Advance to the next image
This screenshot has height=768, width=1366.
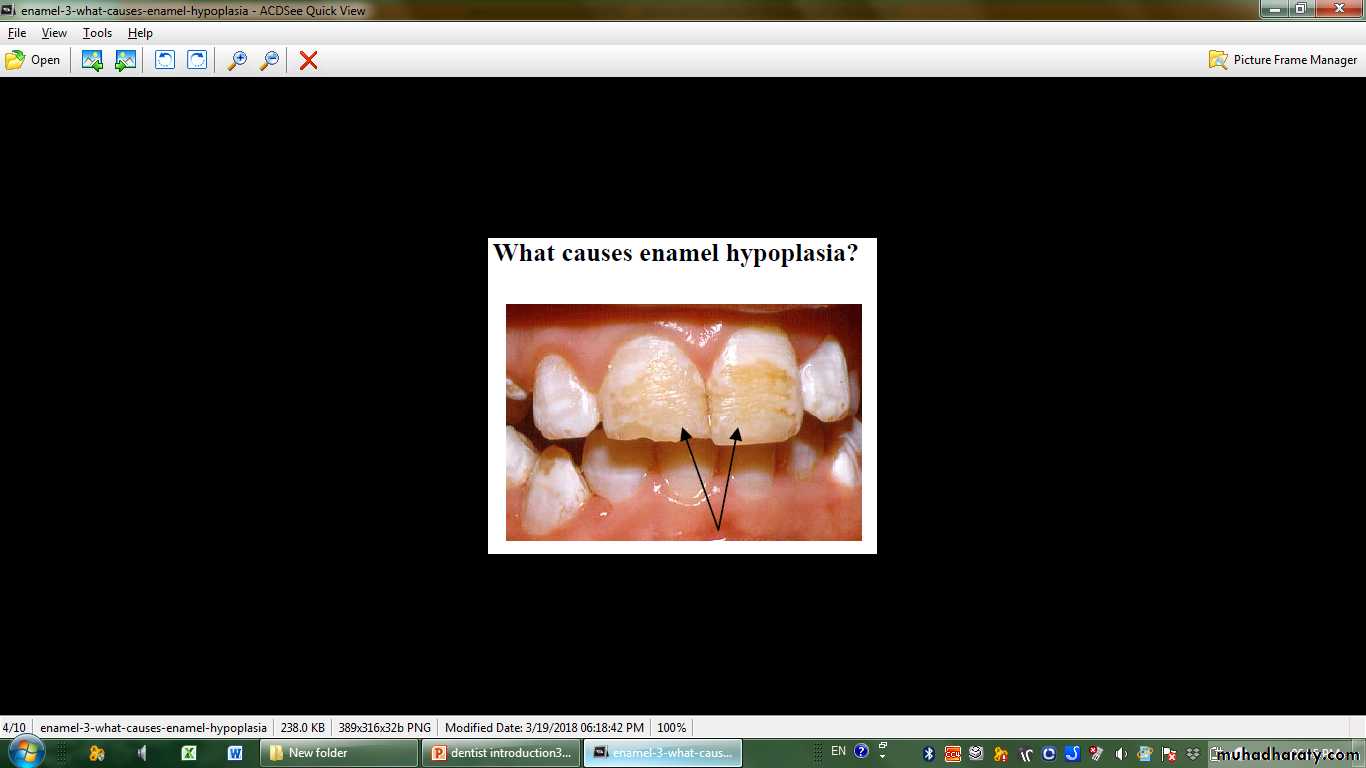pos(125,60)
